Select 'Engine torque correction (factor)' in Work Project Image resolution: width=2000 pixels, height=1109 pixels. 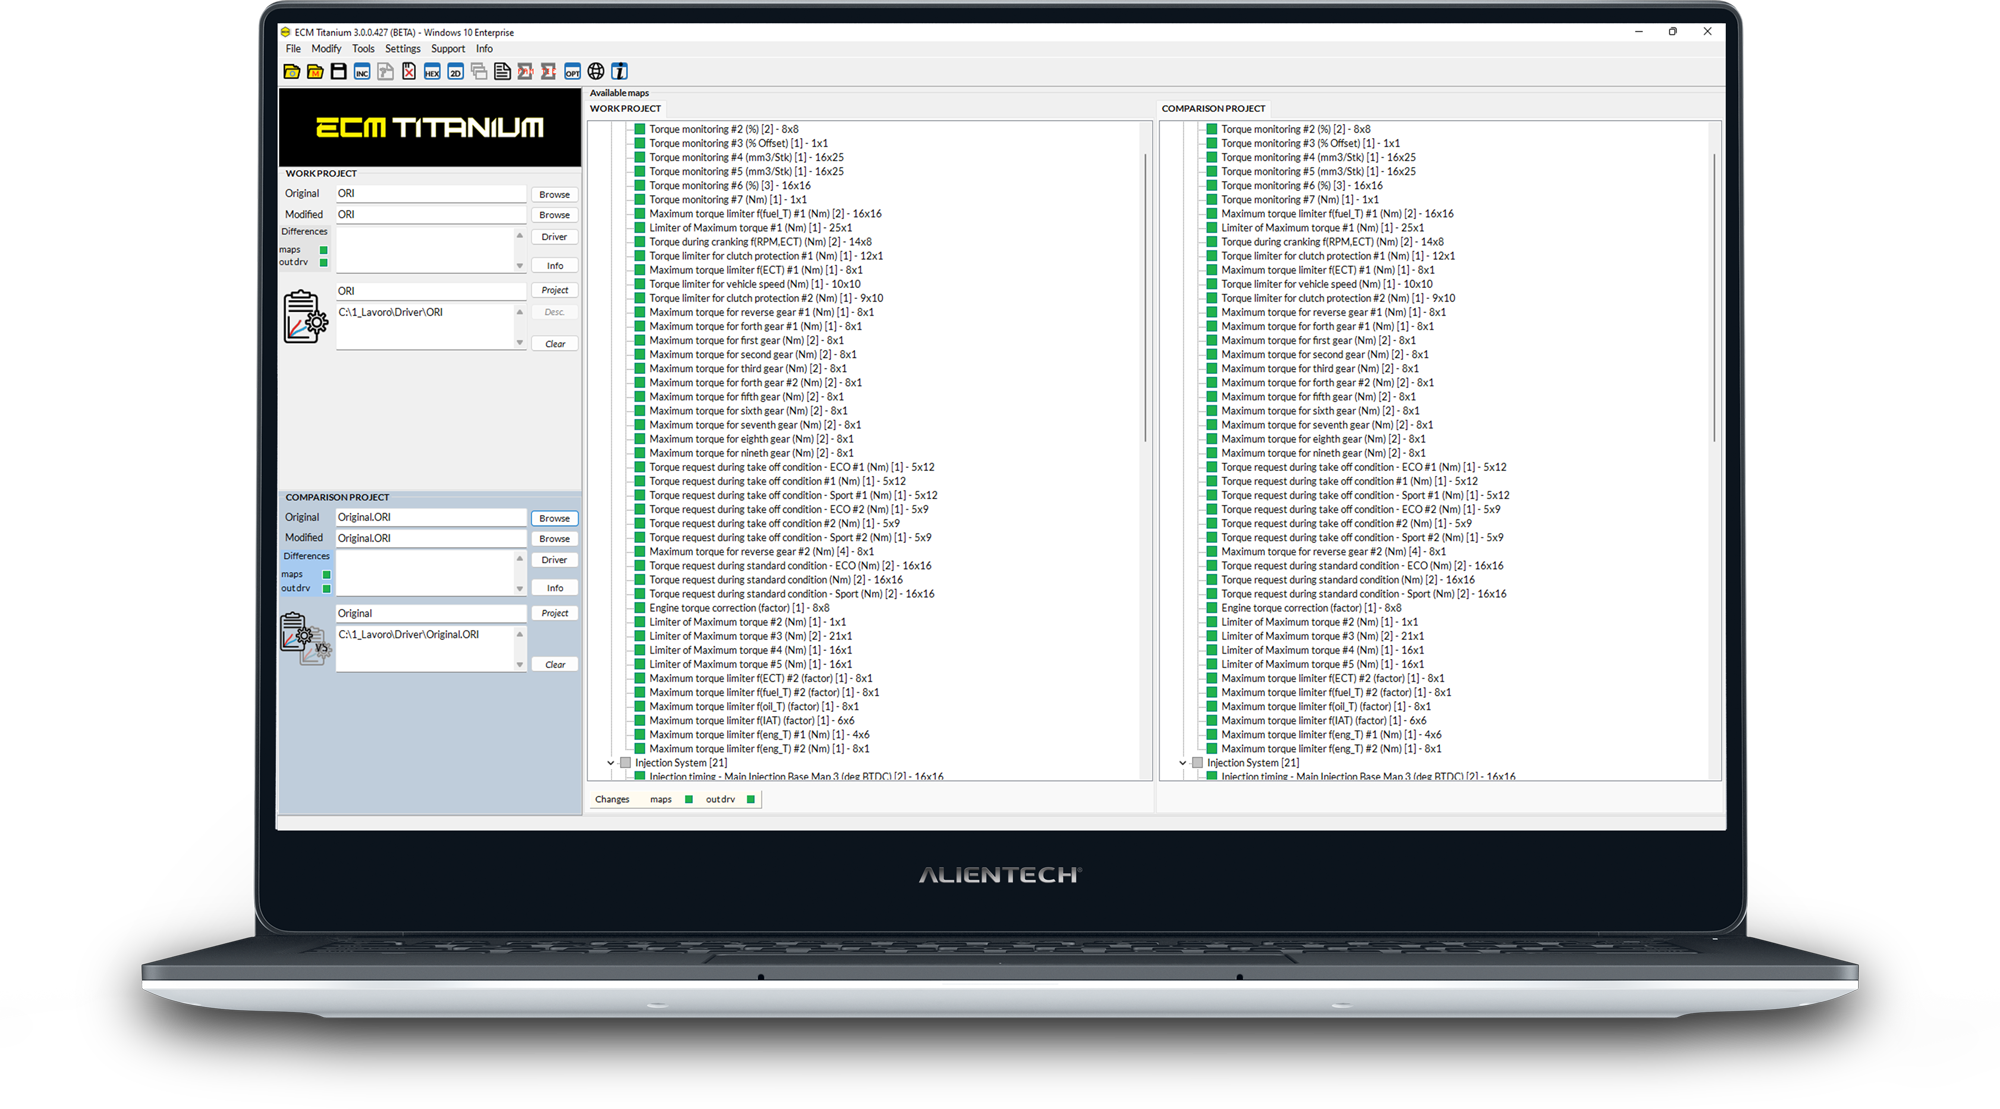click(x=739, y=608)
